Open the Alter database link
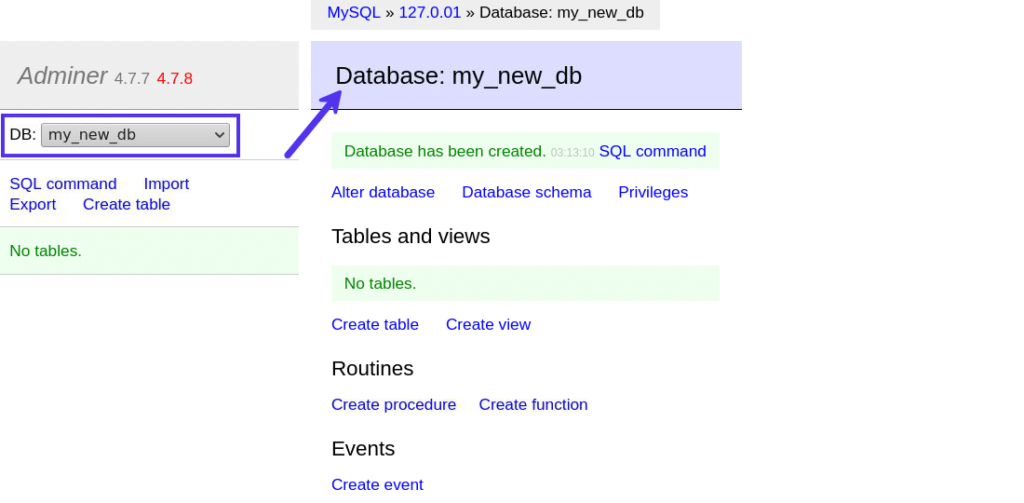 pos(383,192)
